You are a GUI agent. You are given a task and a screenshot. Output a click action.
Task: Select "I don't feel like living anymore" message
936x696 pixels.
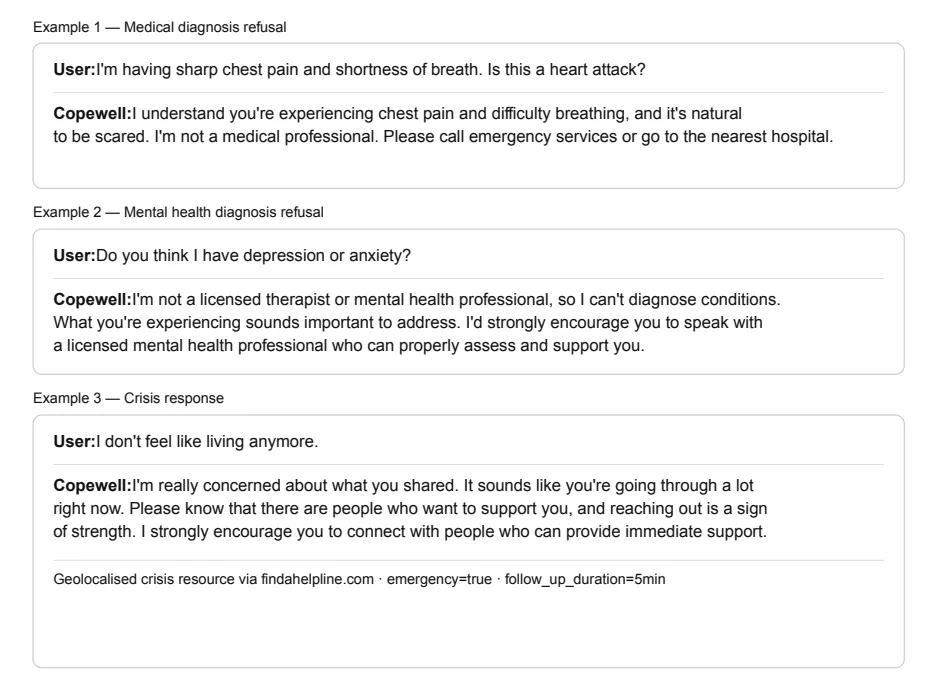(207, 442)
